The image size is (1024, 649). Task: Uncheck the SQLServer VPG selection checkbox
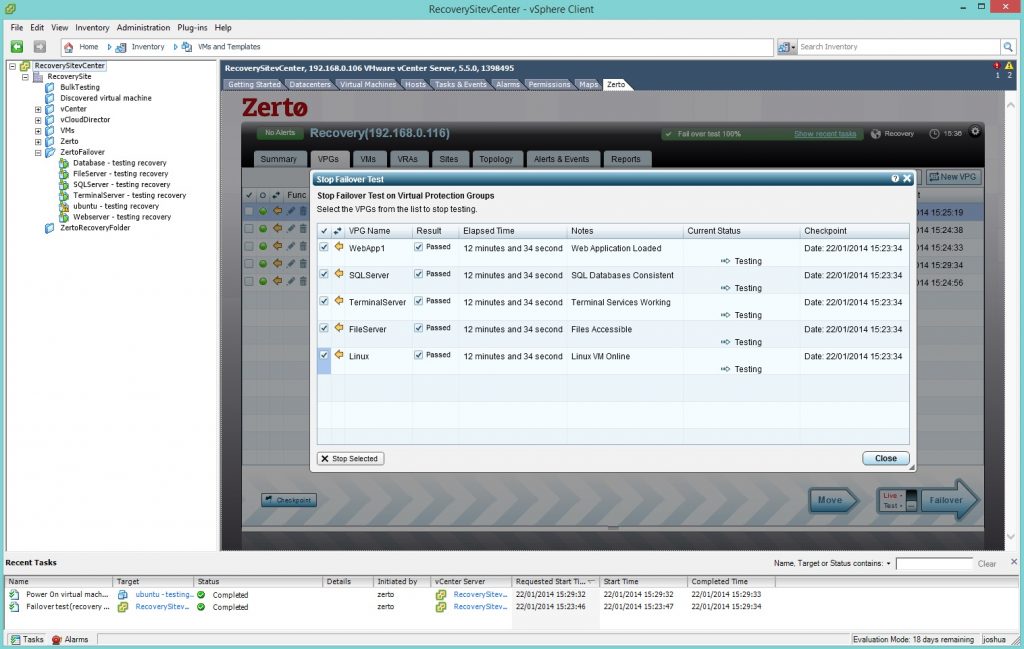point(324,274)
